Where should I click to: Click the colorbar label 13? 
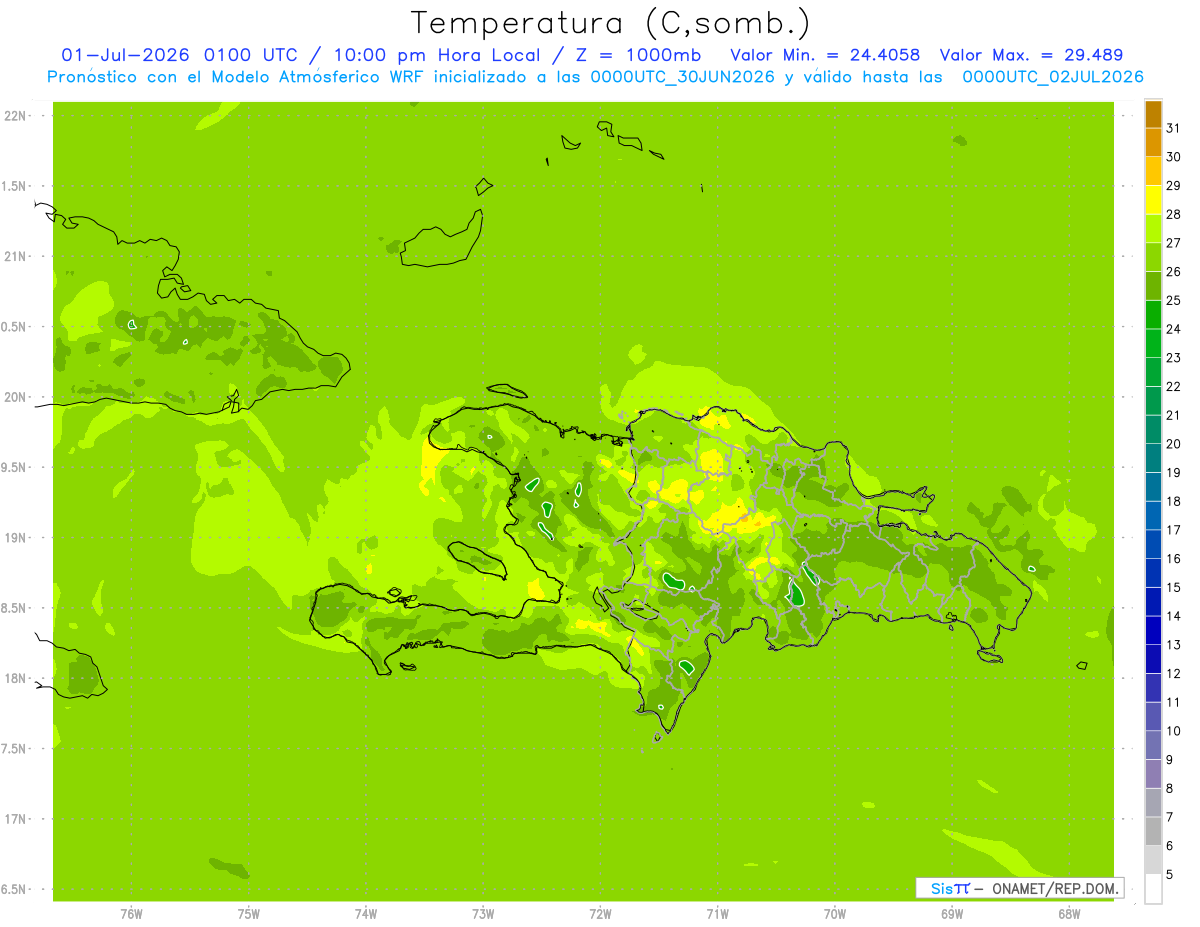click(1174, 645)
